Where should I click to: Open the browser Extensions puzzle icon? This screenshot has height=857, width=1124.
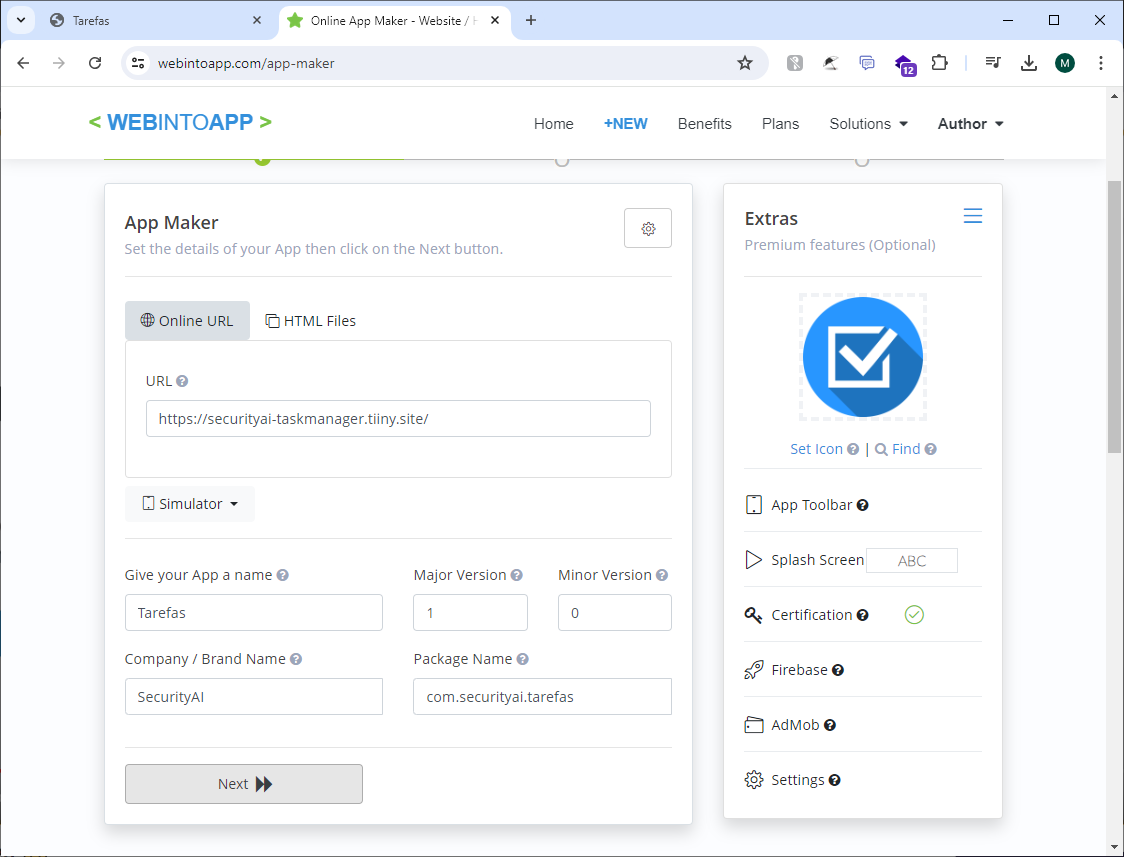939,63
